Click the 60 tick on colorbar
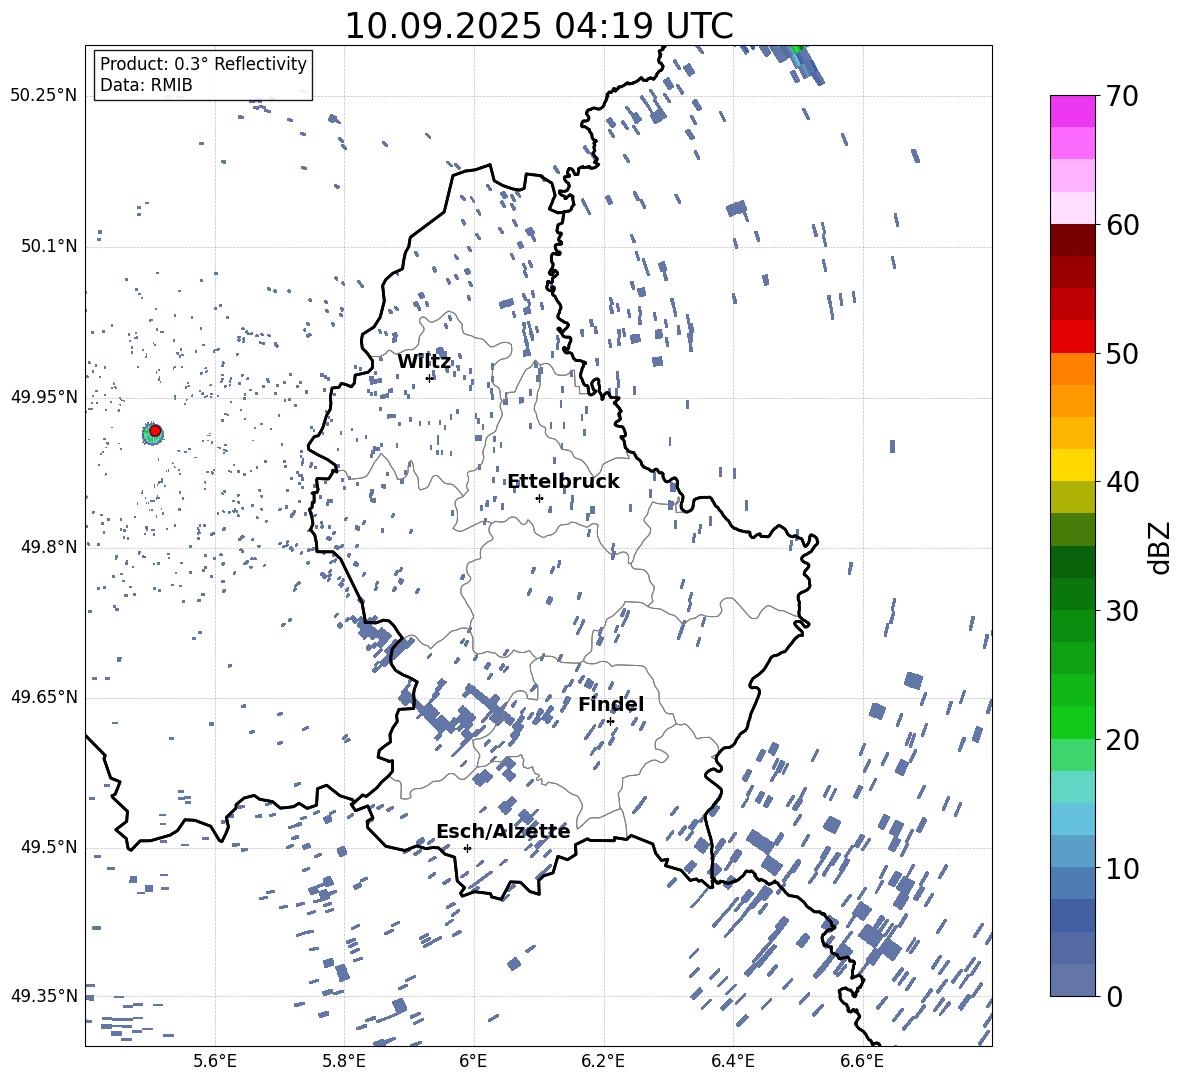The image size is (1184, 1081). click(x=1122, y=225)
